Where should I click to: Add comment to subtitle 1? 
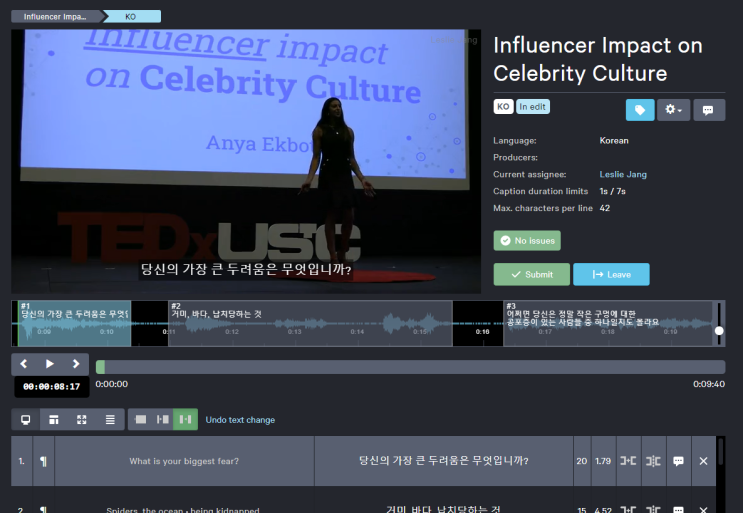679,461
